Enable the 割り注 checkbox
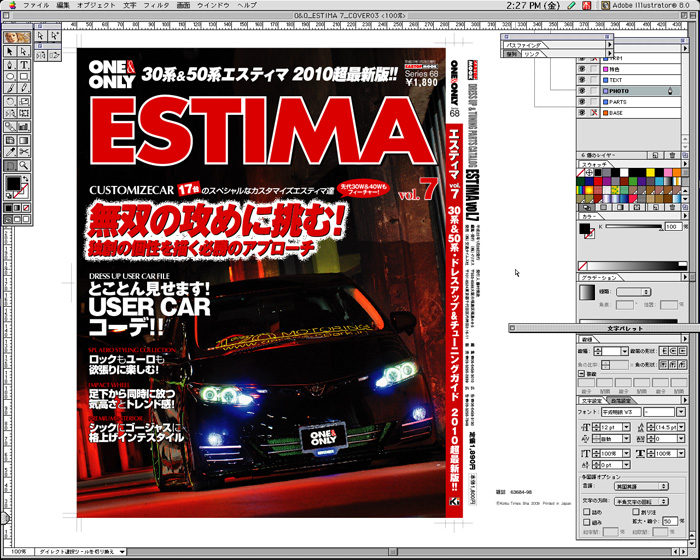The width and height of the screenshot is (700, 560). pyautogui.click(x=636, y=512)
